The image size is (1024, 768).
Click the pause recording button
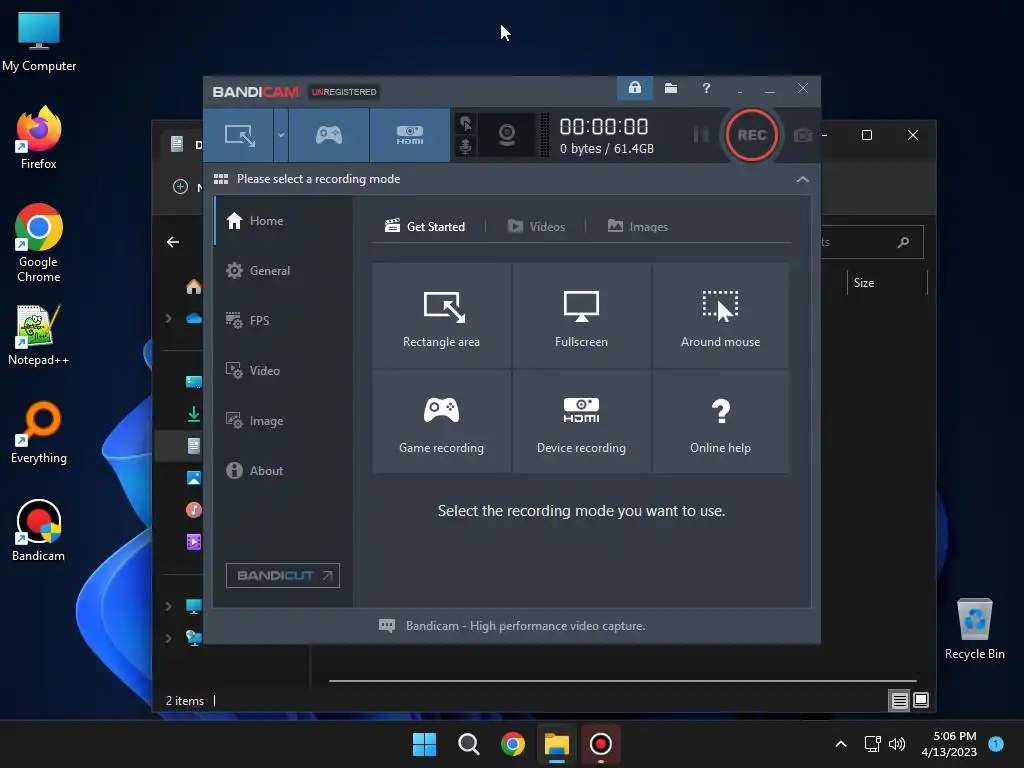tap(701, 135)
